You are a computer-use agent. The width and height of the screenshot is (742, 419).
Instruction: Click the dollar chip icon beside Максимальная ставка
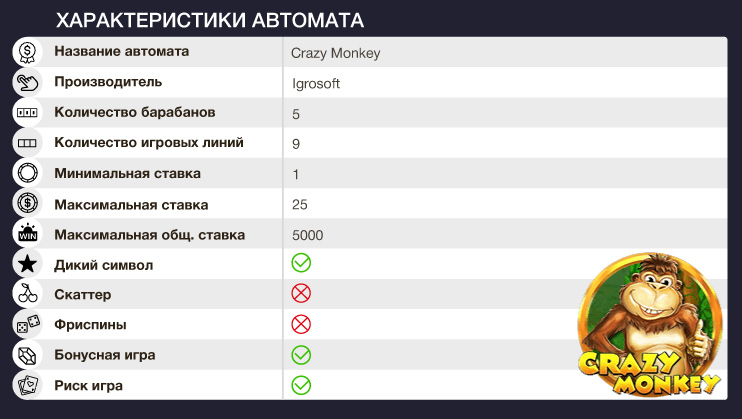pyautogui.click(x=27, y=204)
